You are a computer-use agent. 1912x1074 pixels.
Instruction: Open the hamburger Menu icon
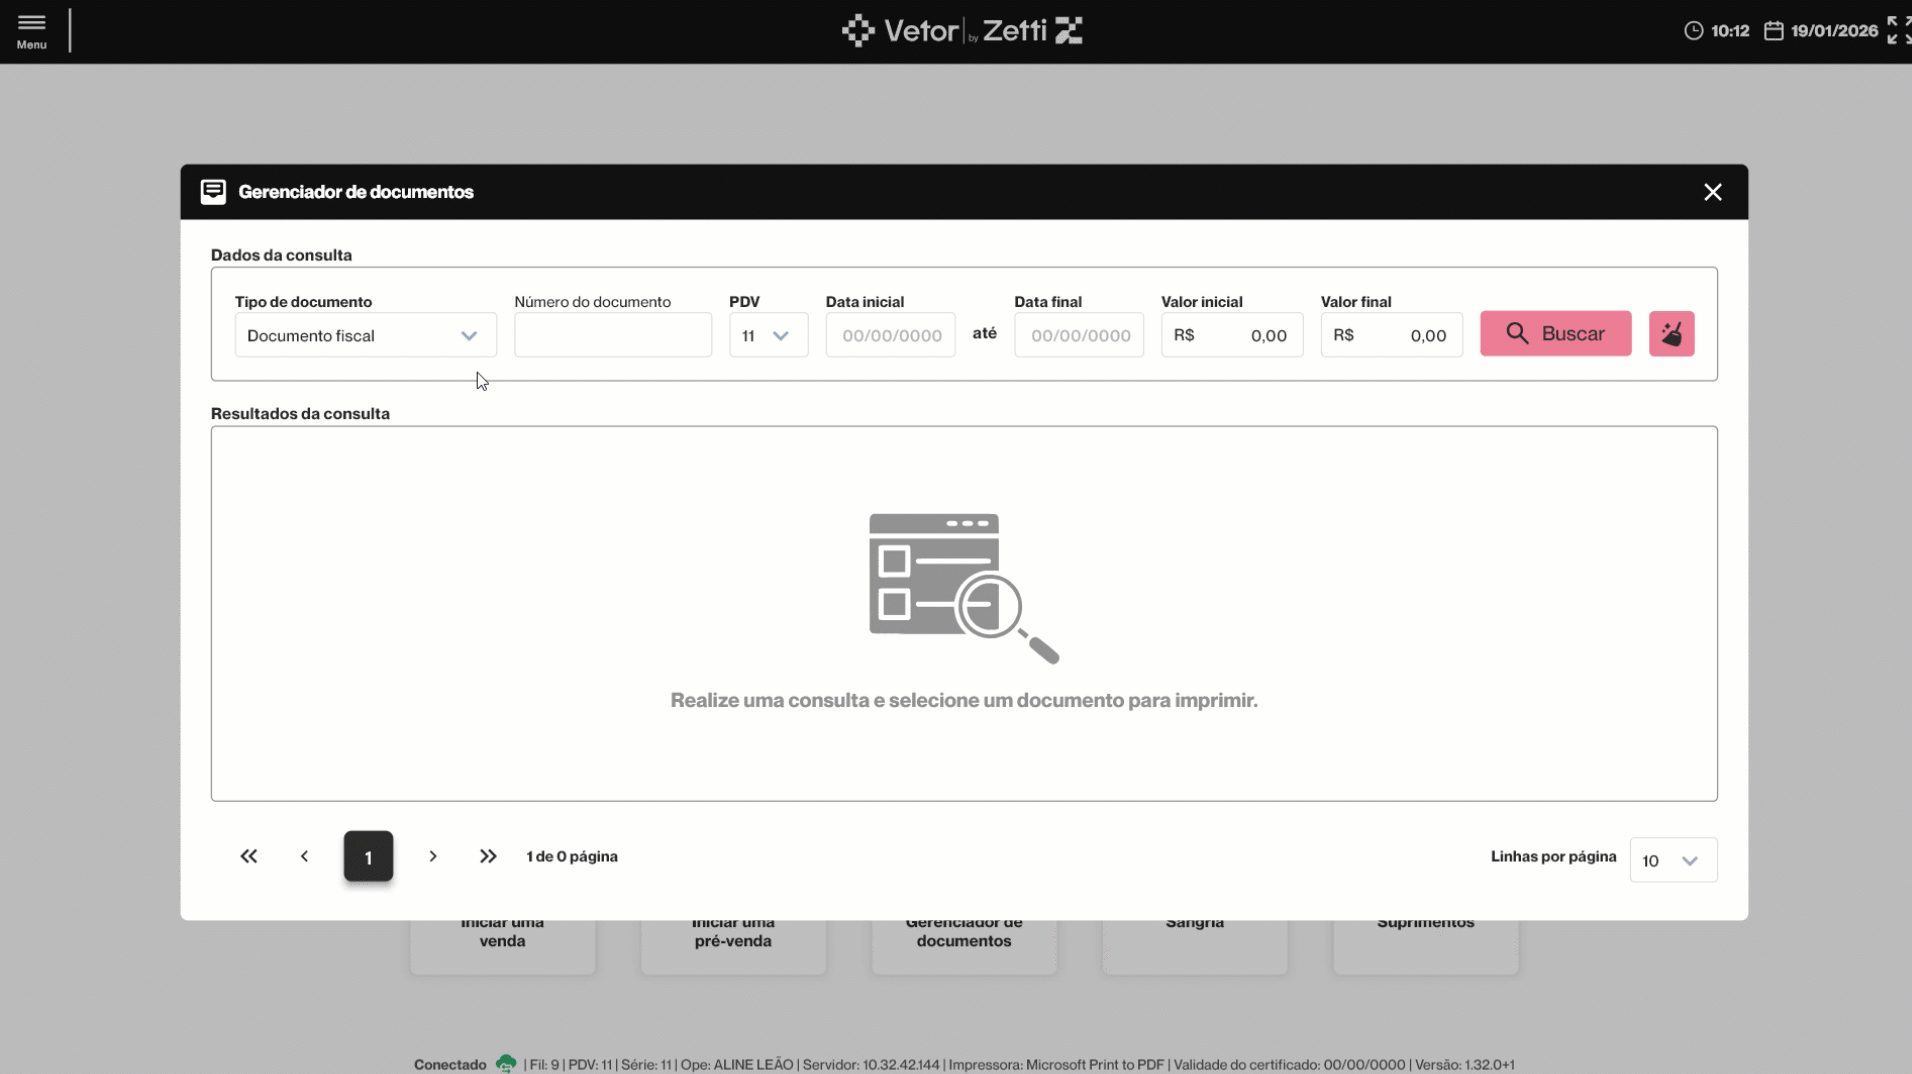[x=31, y=31]
